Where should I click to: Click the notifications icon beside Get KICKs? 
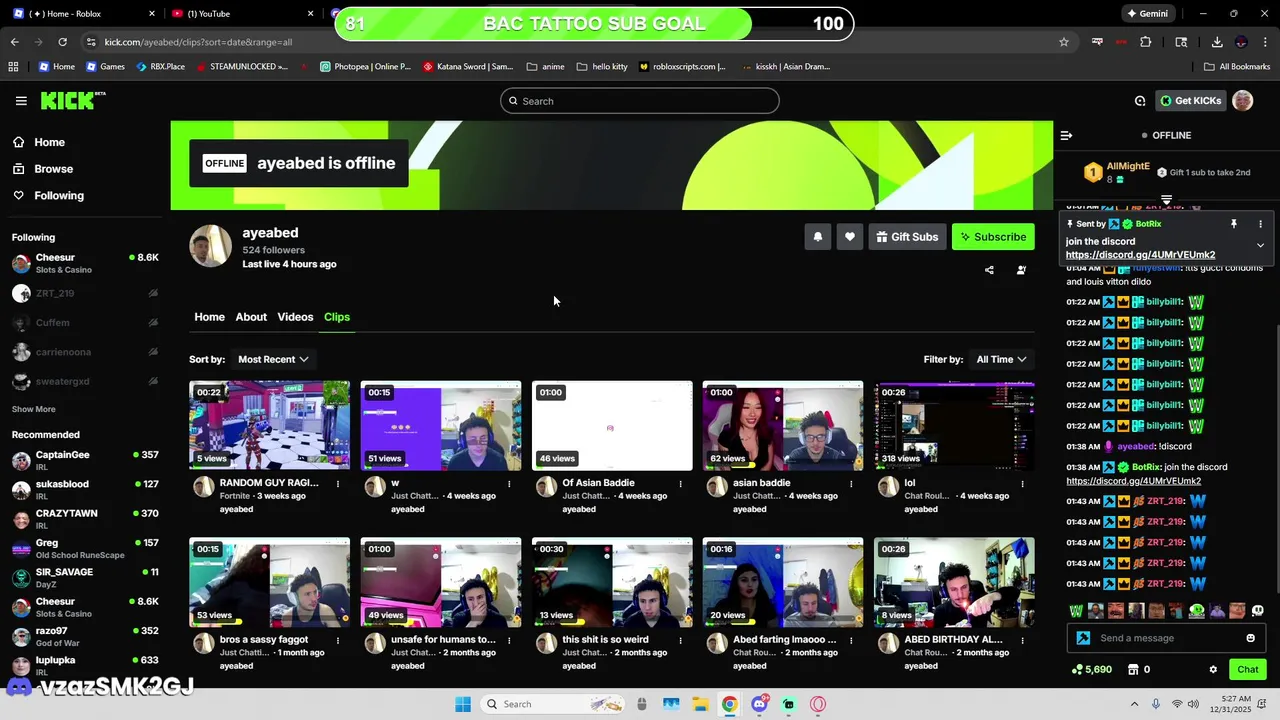coord(1140,101)
